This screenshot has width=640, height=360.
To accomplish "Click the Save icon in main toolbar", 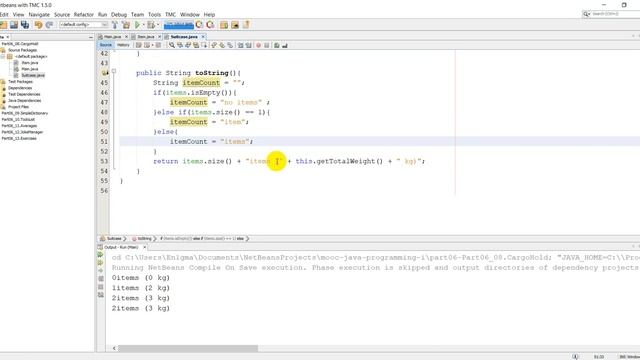I will pos(14,25).
